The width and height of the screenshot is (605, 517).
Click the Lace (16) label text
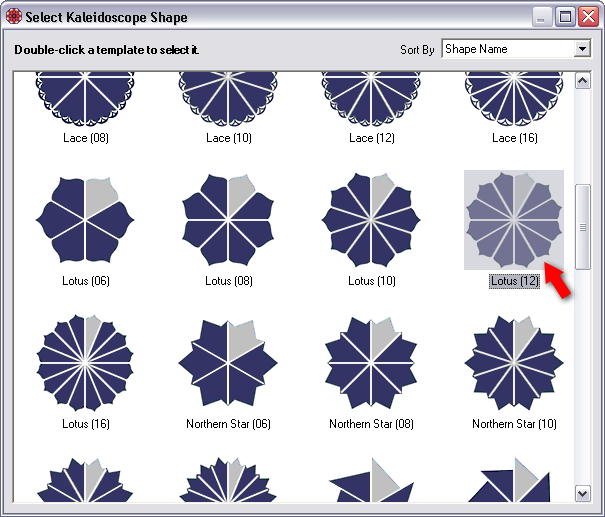pos(515,138)
